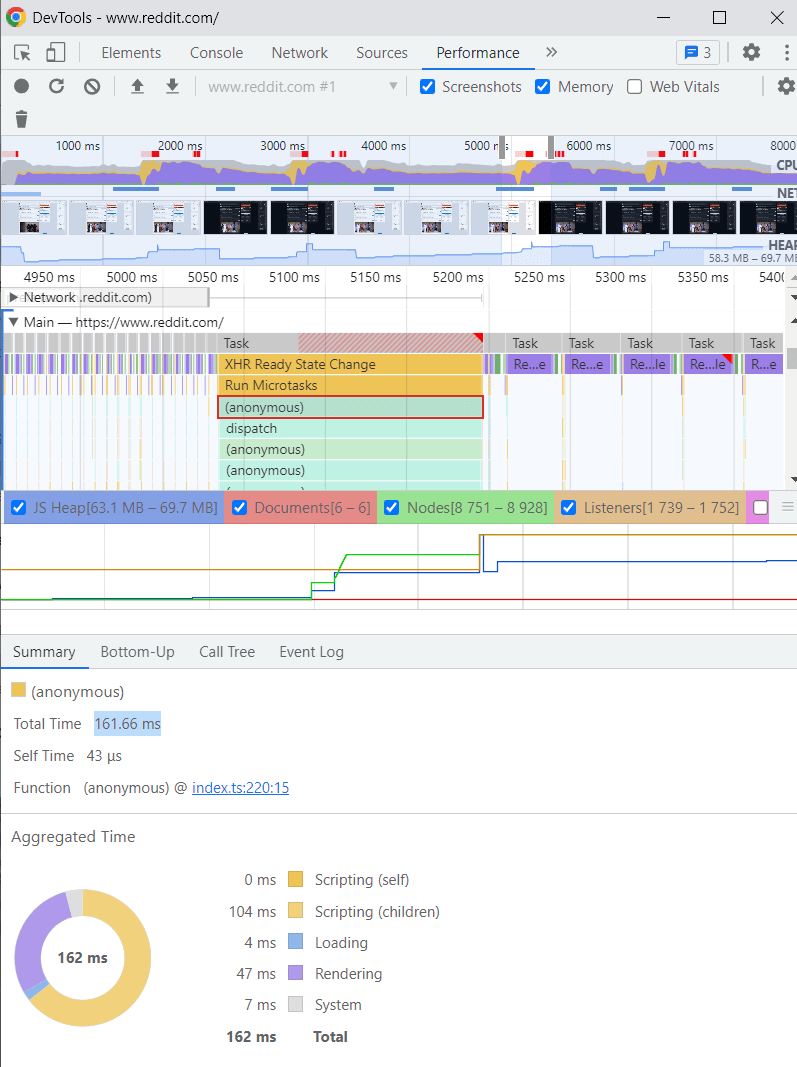Viewport: 797px width, 1067px height.
Task: Toggle the Listeners counter checkbox
Action: tap(569, 508)
